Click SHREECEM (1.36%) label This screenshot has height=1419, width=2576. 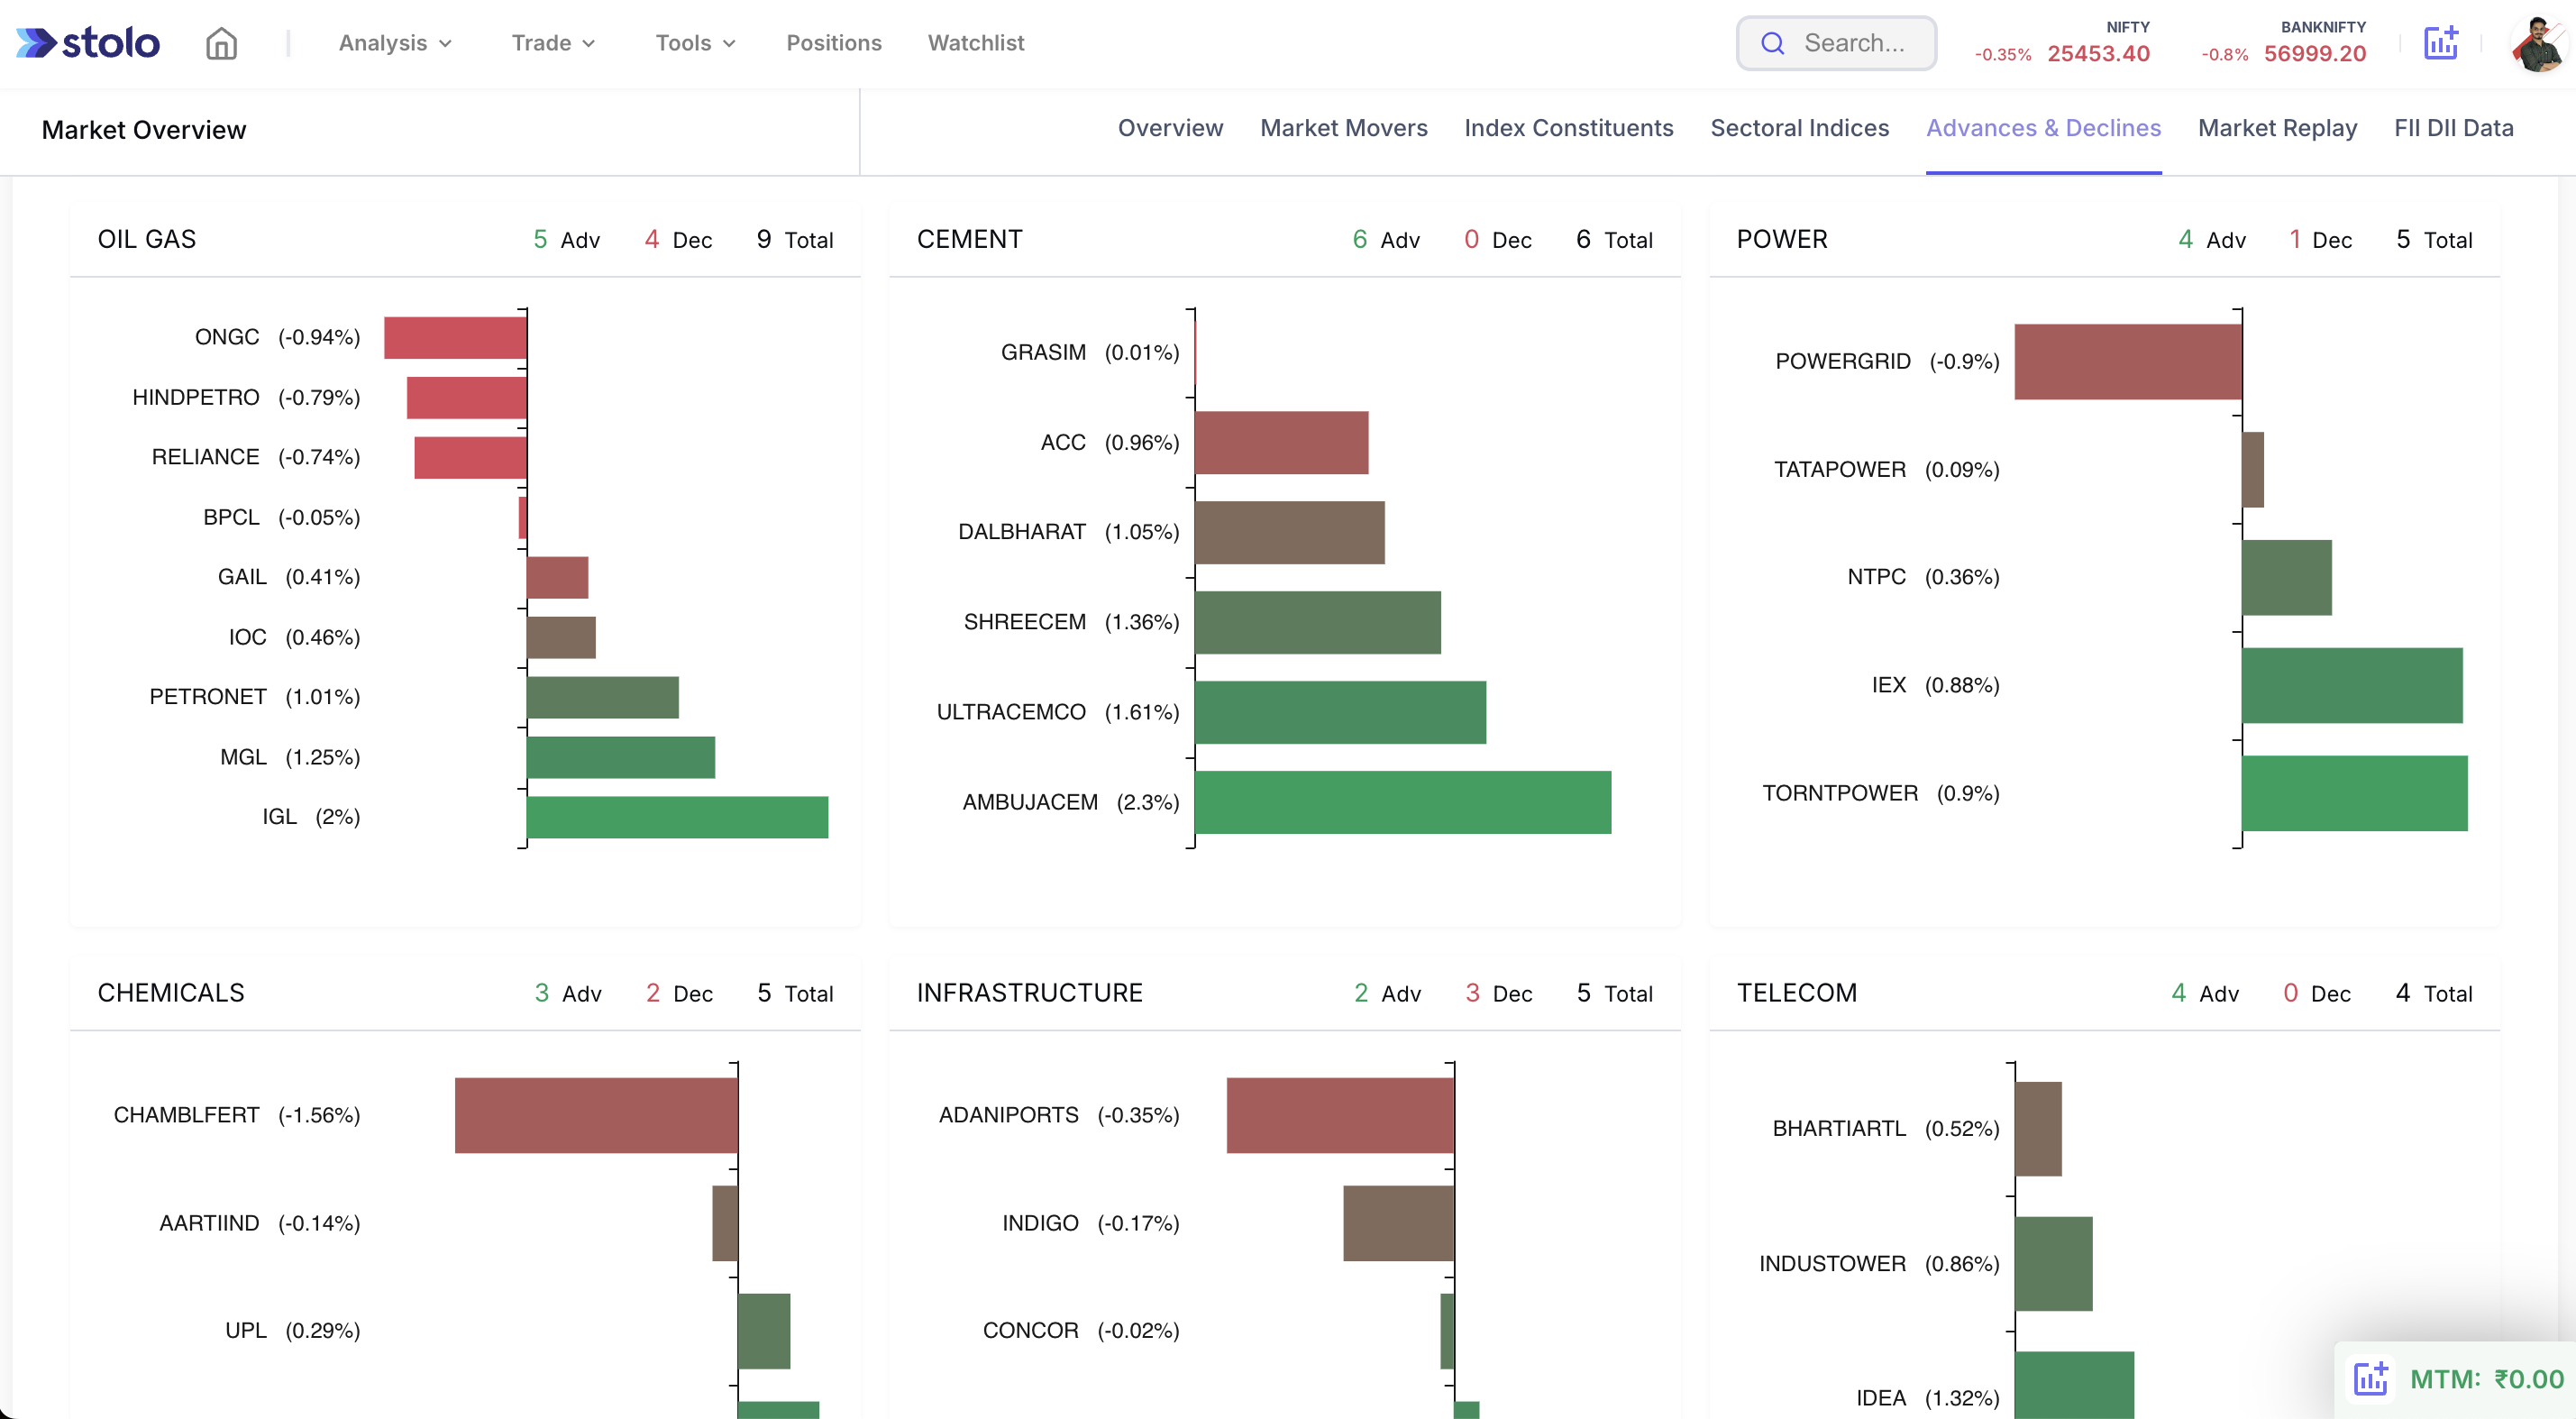[x=1071, y=621]
